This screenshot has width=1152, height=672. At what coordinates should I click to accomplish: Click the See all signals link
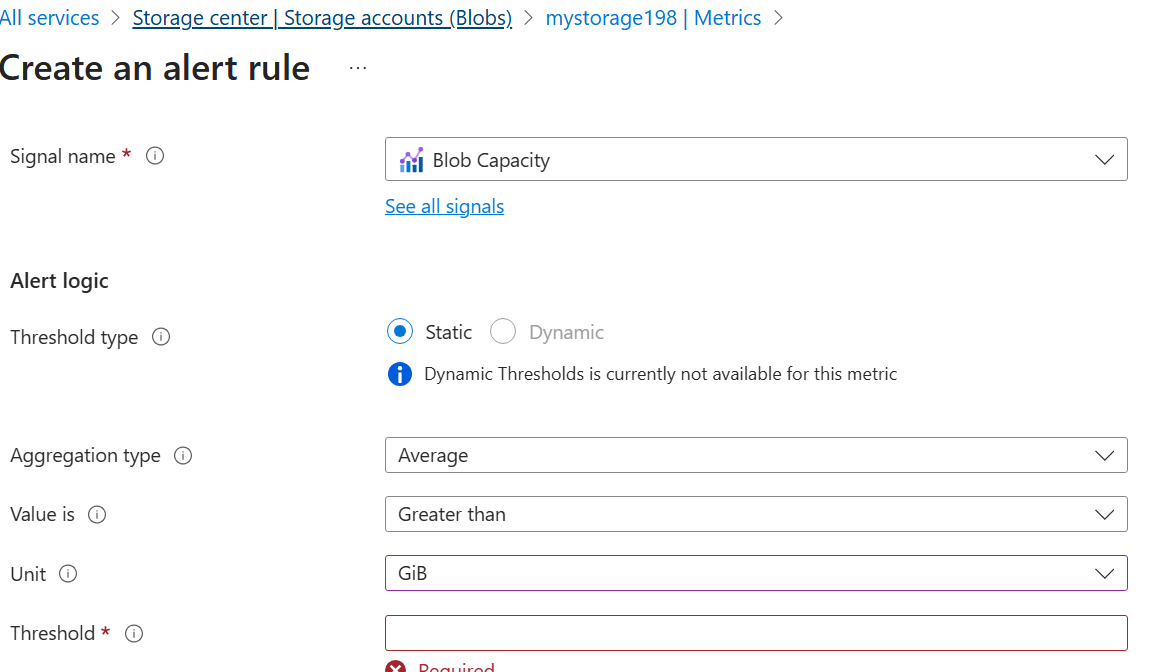(444, 206)
